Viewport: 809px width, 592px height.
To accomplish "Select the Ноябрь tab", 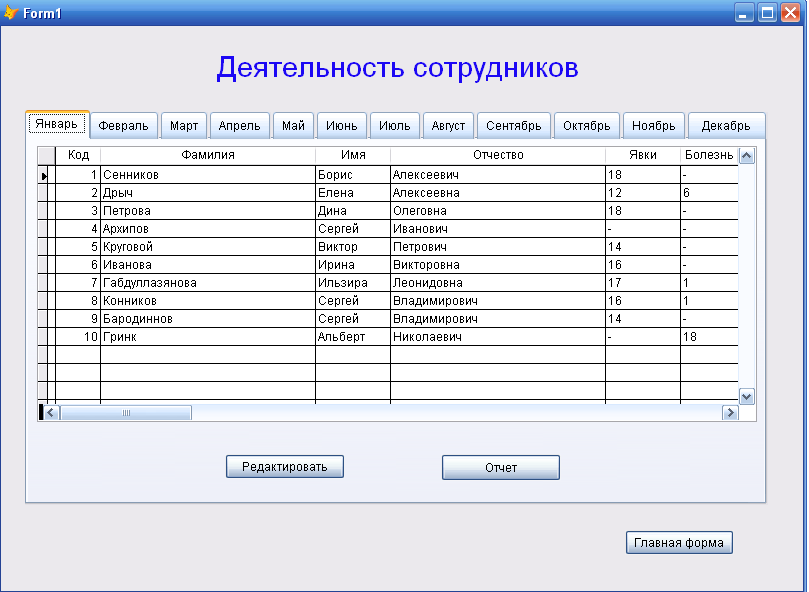I will click(654, 125).
